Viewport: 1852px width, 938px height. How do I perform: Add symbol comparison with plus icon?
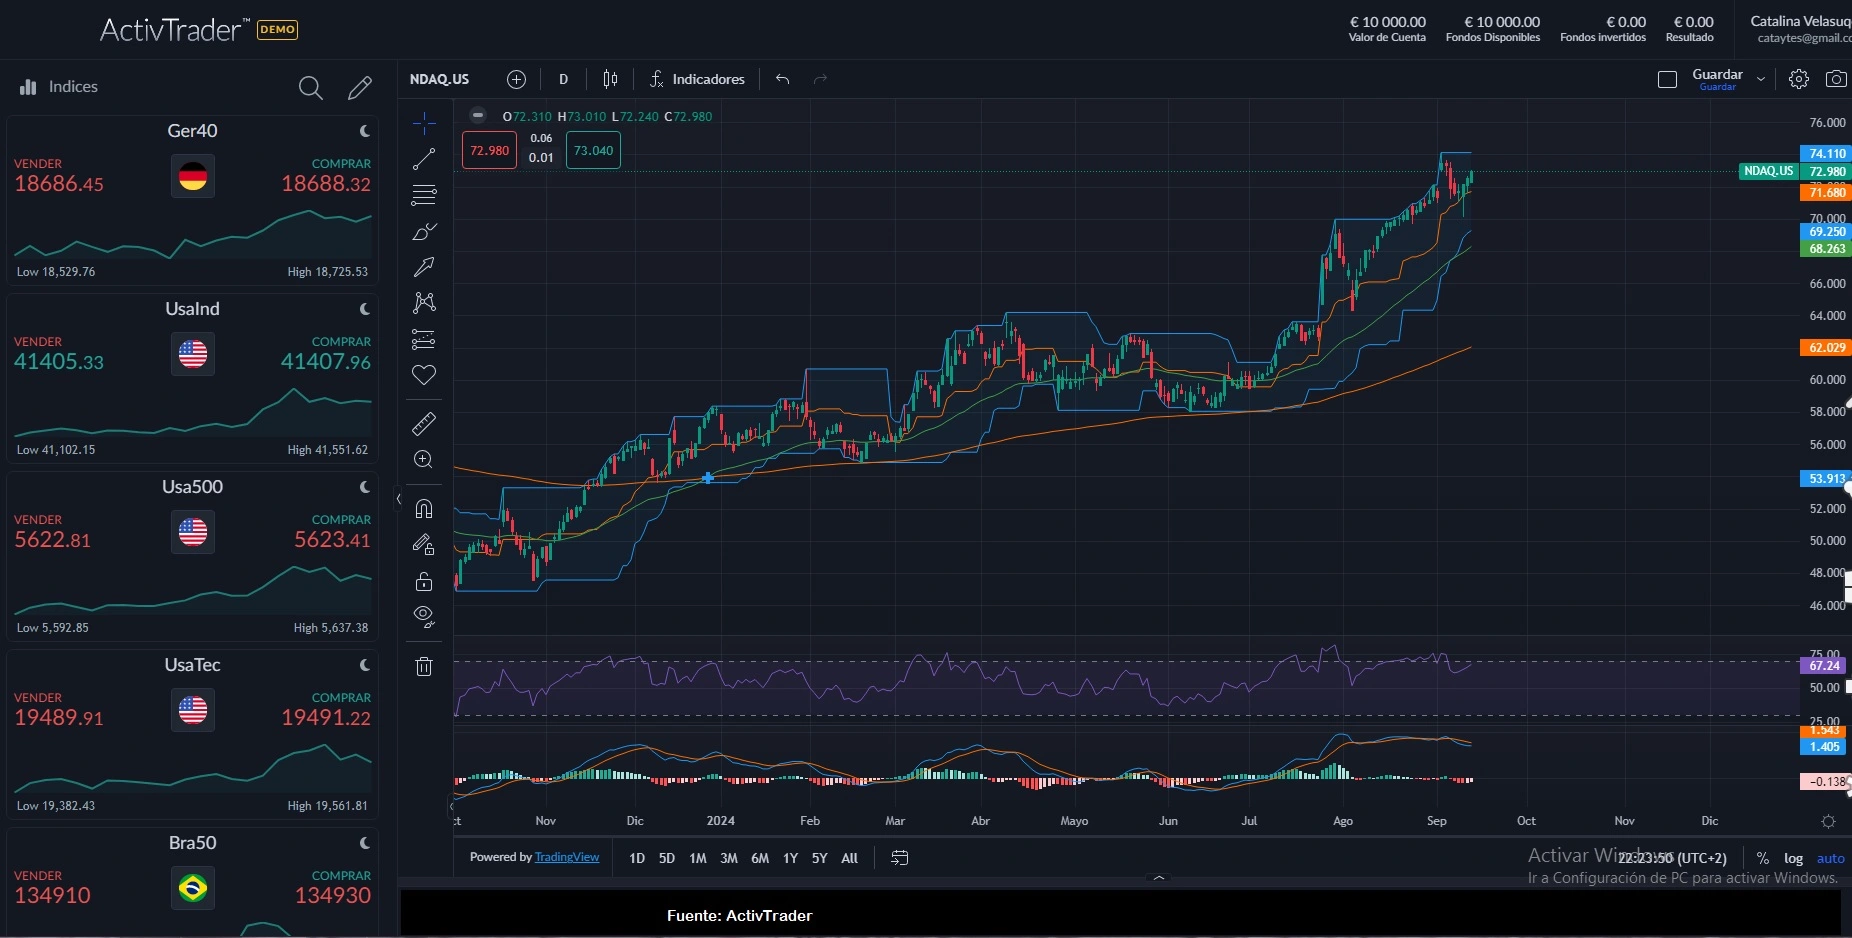pyautogui.click(x=516, y=79)
